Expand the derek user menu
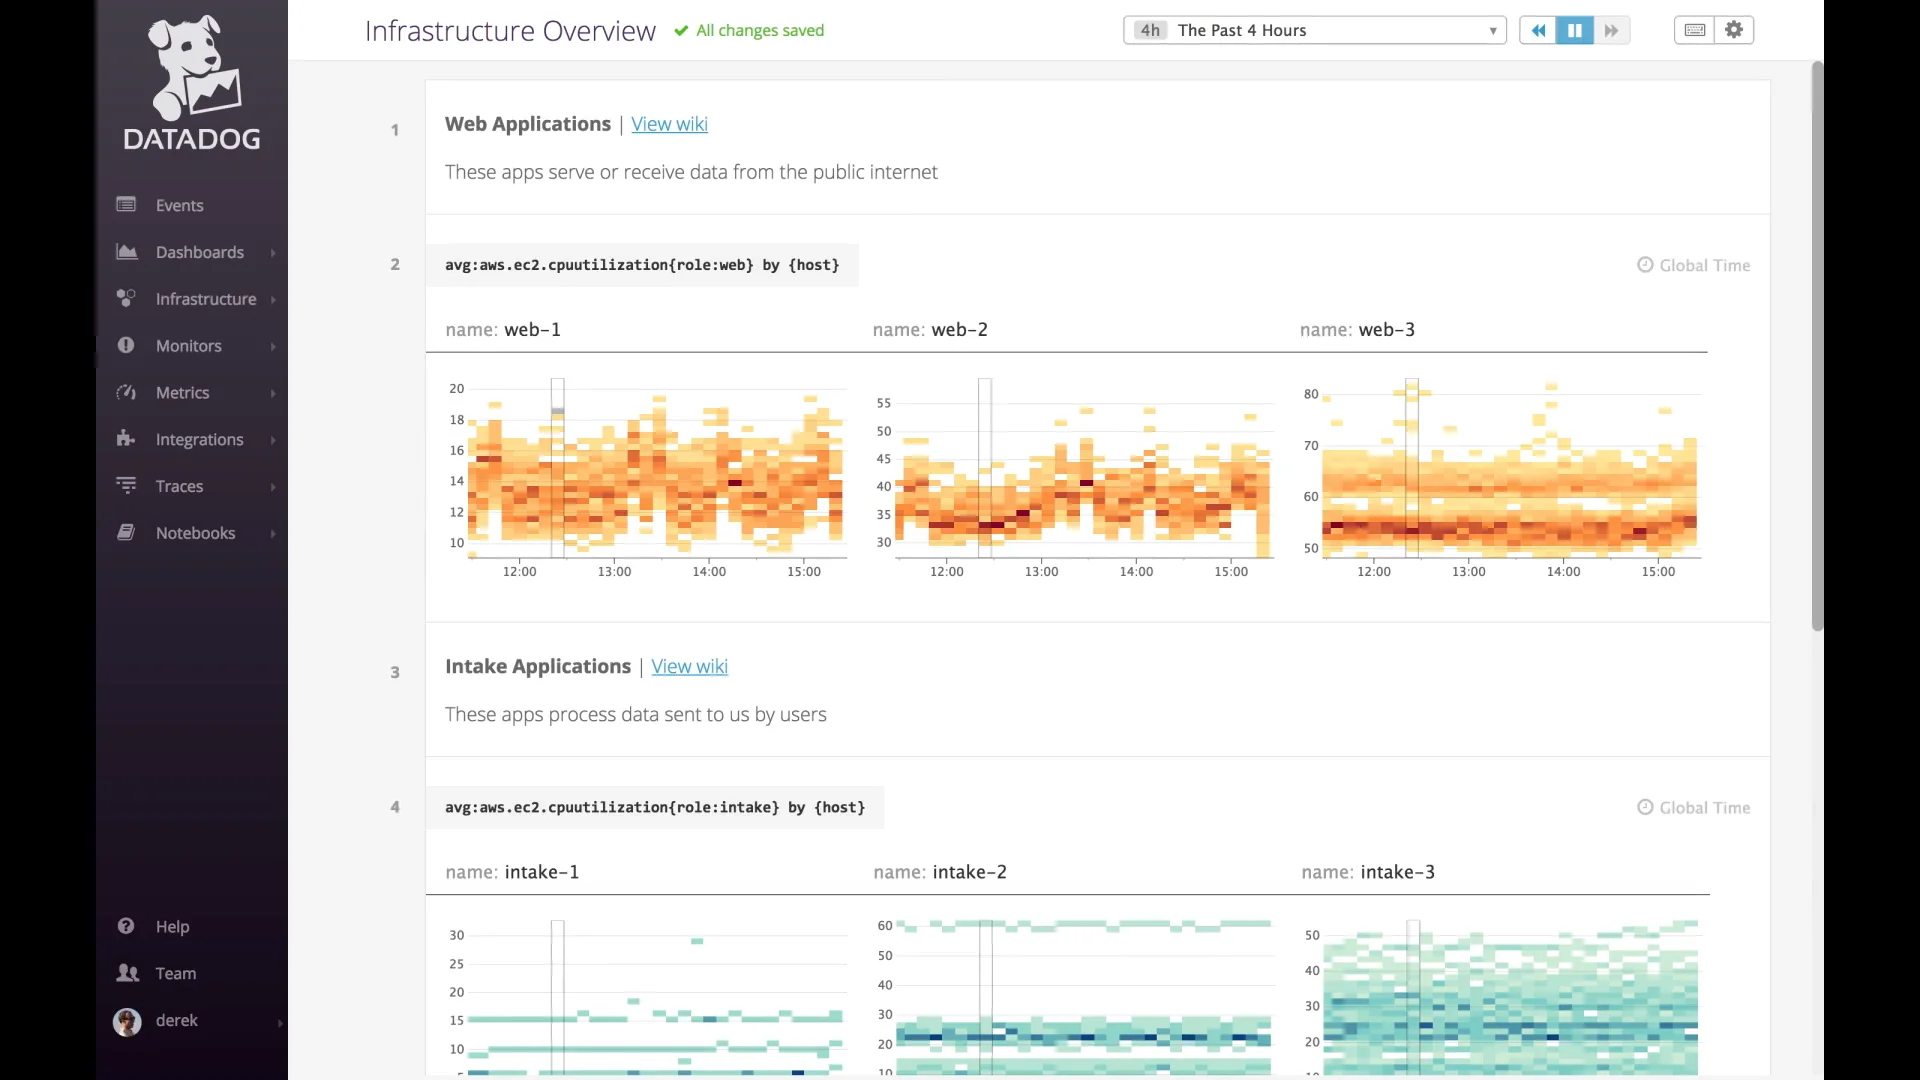1920x1080 pixels. coord(279,1021)
